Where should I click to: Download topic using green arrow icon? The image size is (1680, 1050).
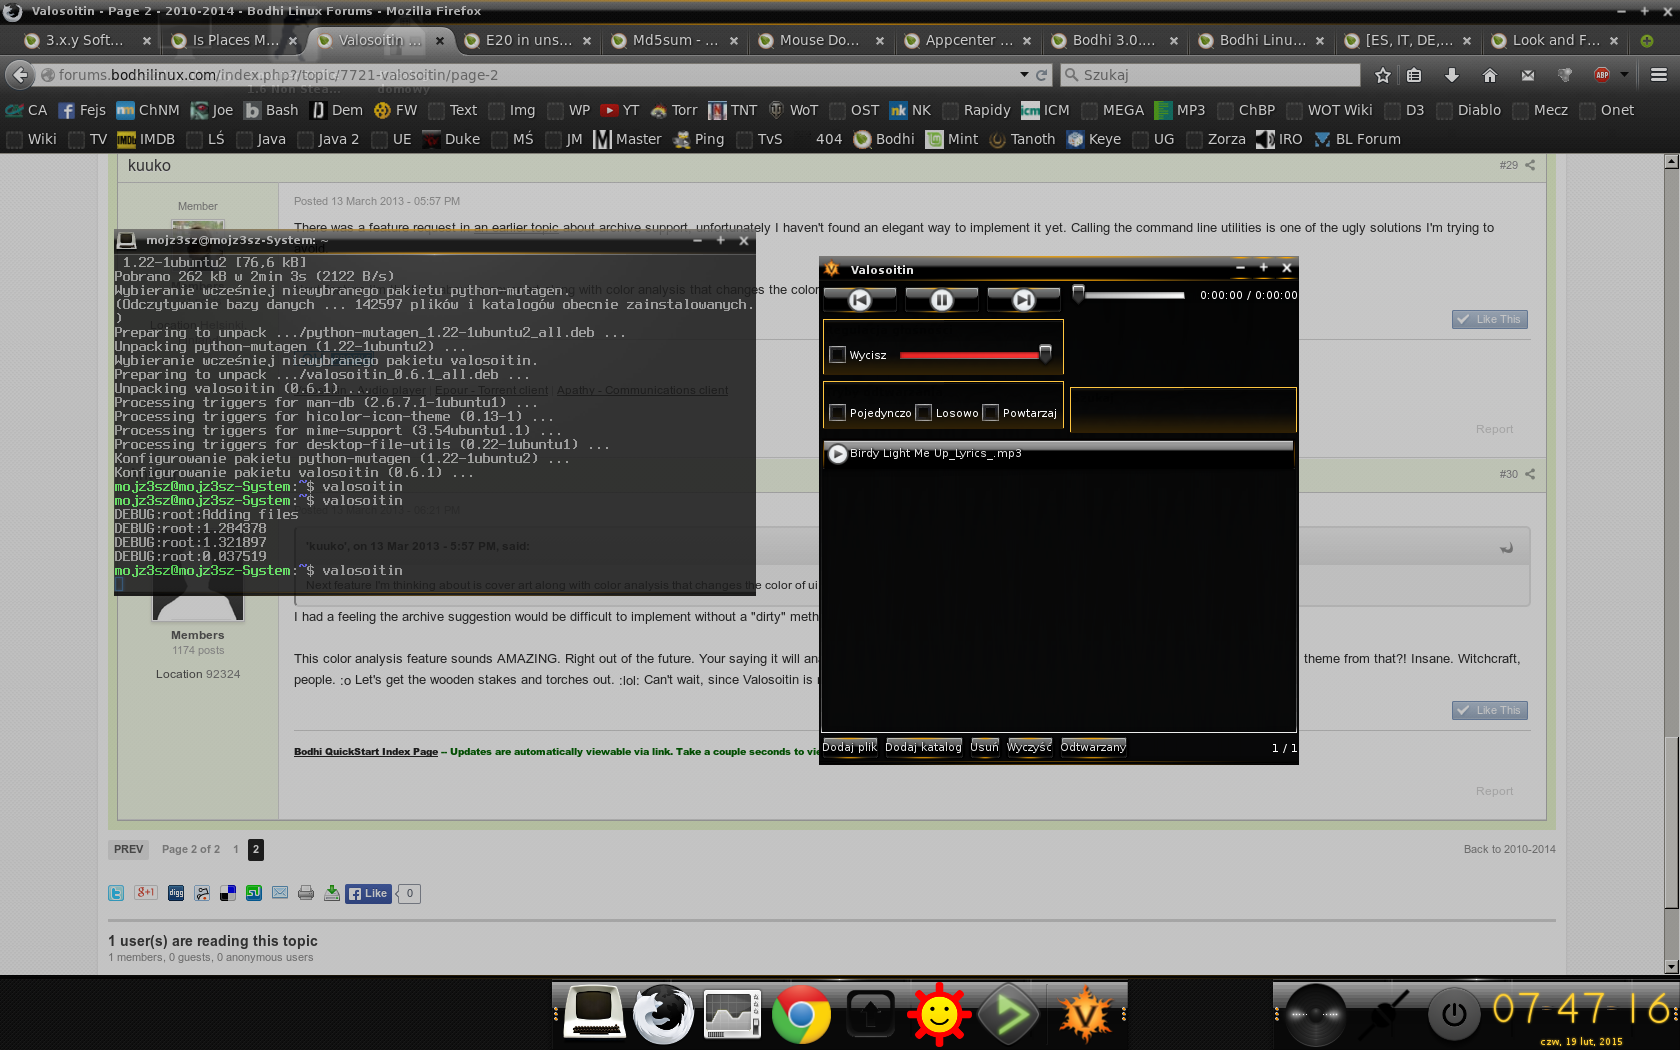[332, 893]
